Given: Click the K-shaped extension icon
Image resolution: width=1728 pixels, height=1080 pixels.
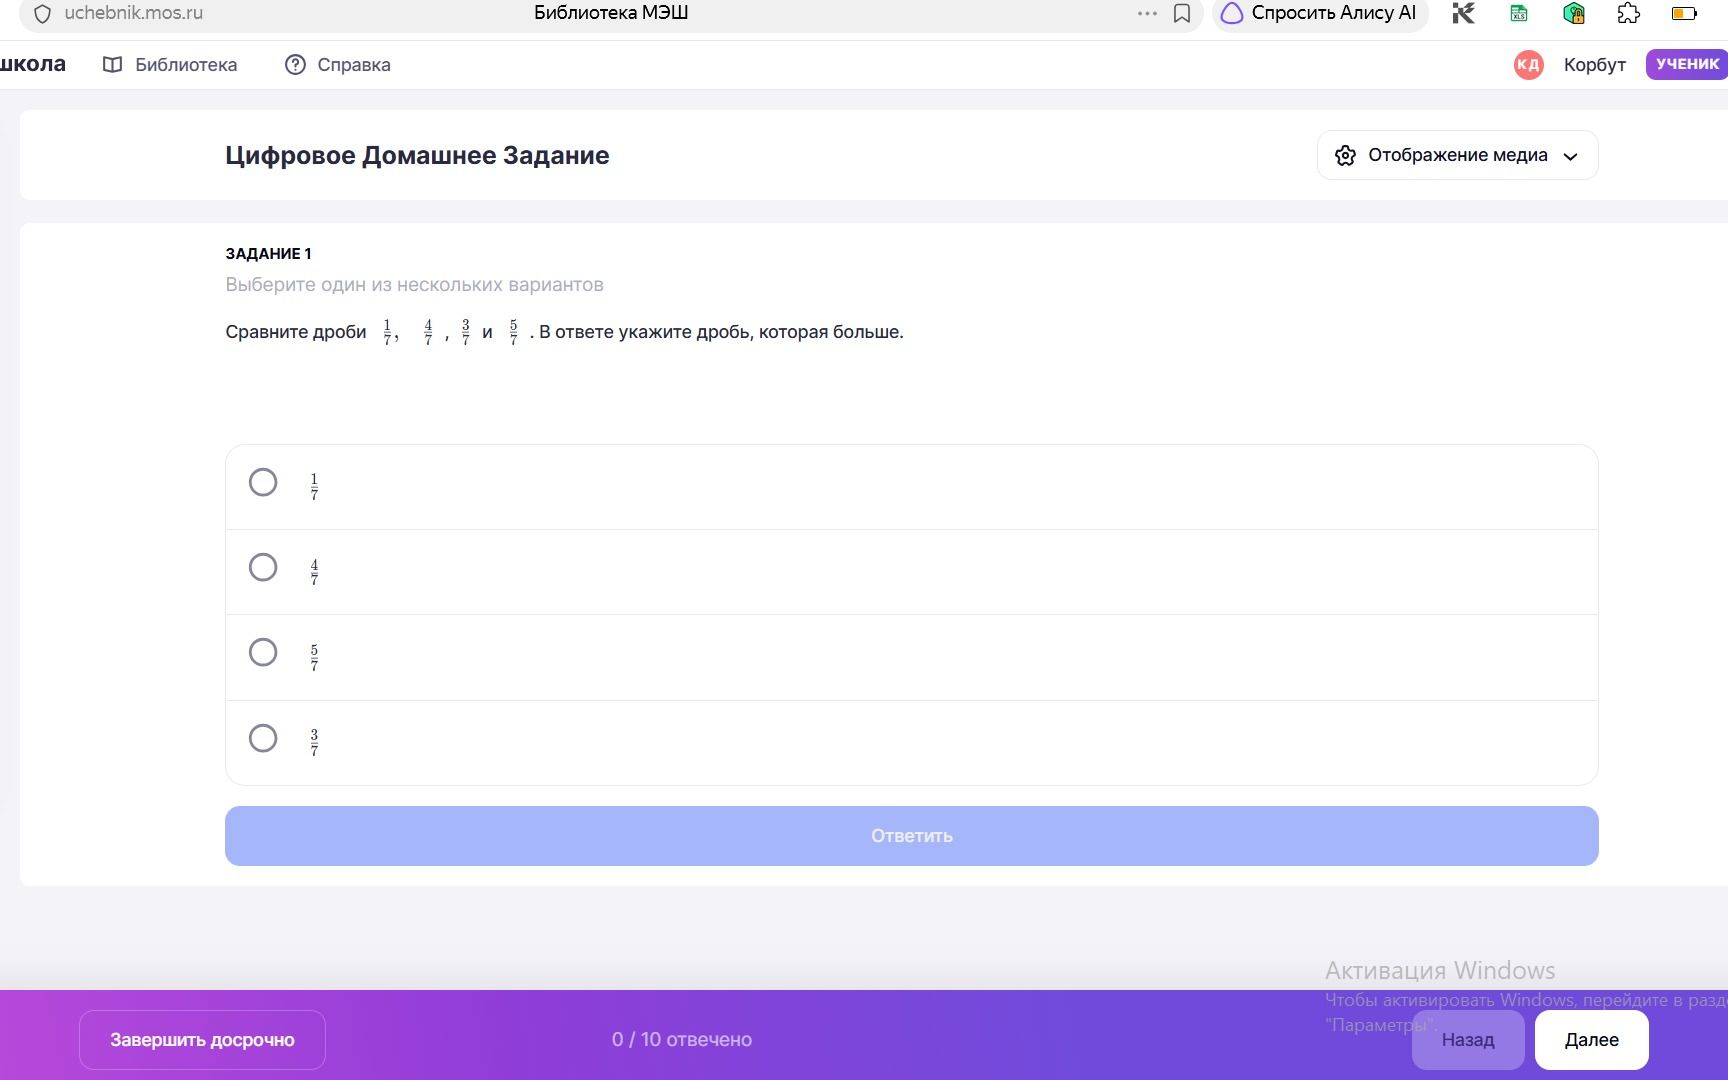Looking at the screenshot, I should point(1464,14).
